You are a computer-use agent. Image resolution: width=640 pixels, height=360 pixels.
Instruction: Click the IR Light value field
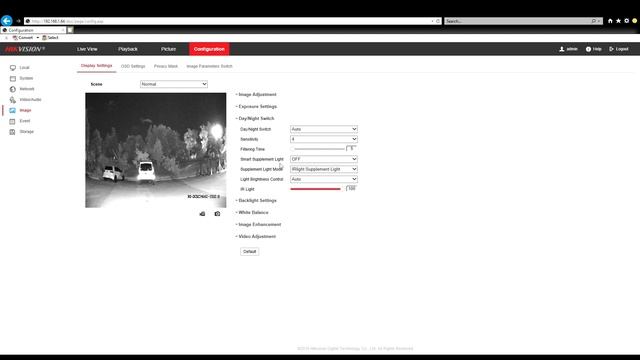[x=351, y=189]
